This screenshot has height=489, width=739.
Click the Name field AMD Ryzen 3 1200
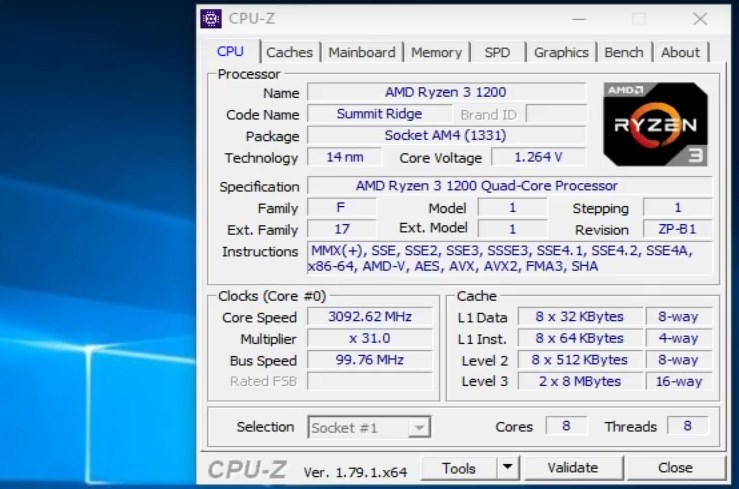[446, 92]
